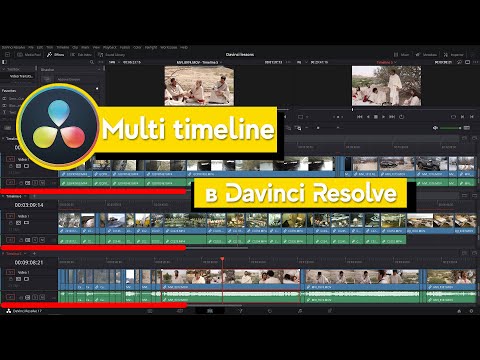Open Project Settings gear icon
Screen dimensions: 480x360
(x=471, y=311)
